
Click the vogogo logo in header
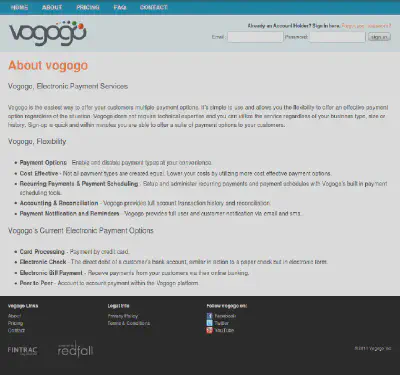tap(48, 33)
